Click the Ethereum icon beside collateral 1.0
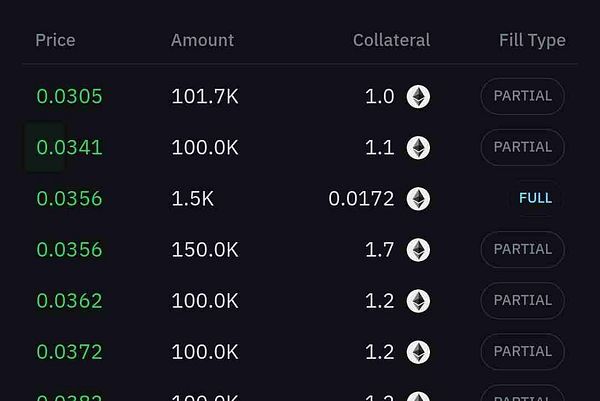The height and width of the screenshot is (401, 600). pos(418,97)
